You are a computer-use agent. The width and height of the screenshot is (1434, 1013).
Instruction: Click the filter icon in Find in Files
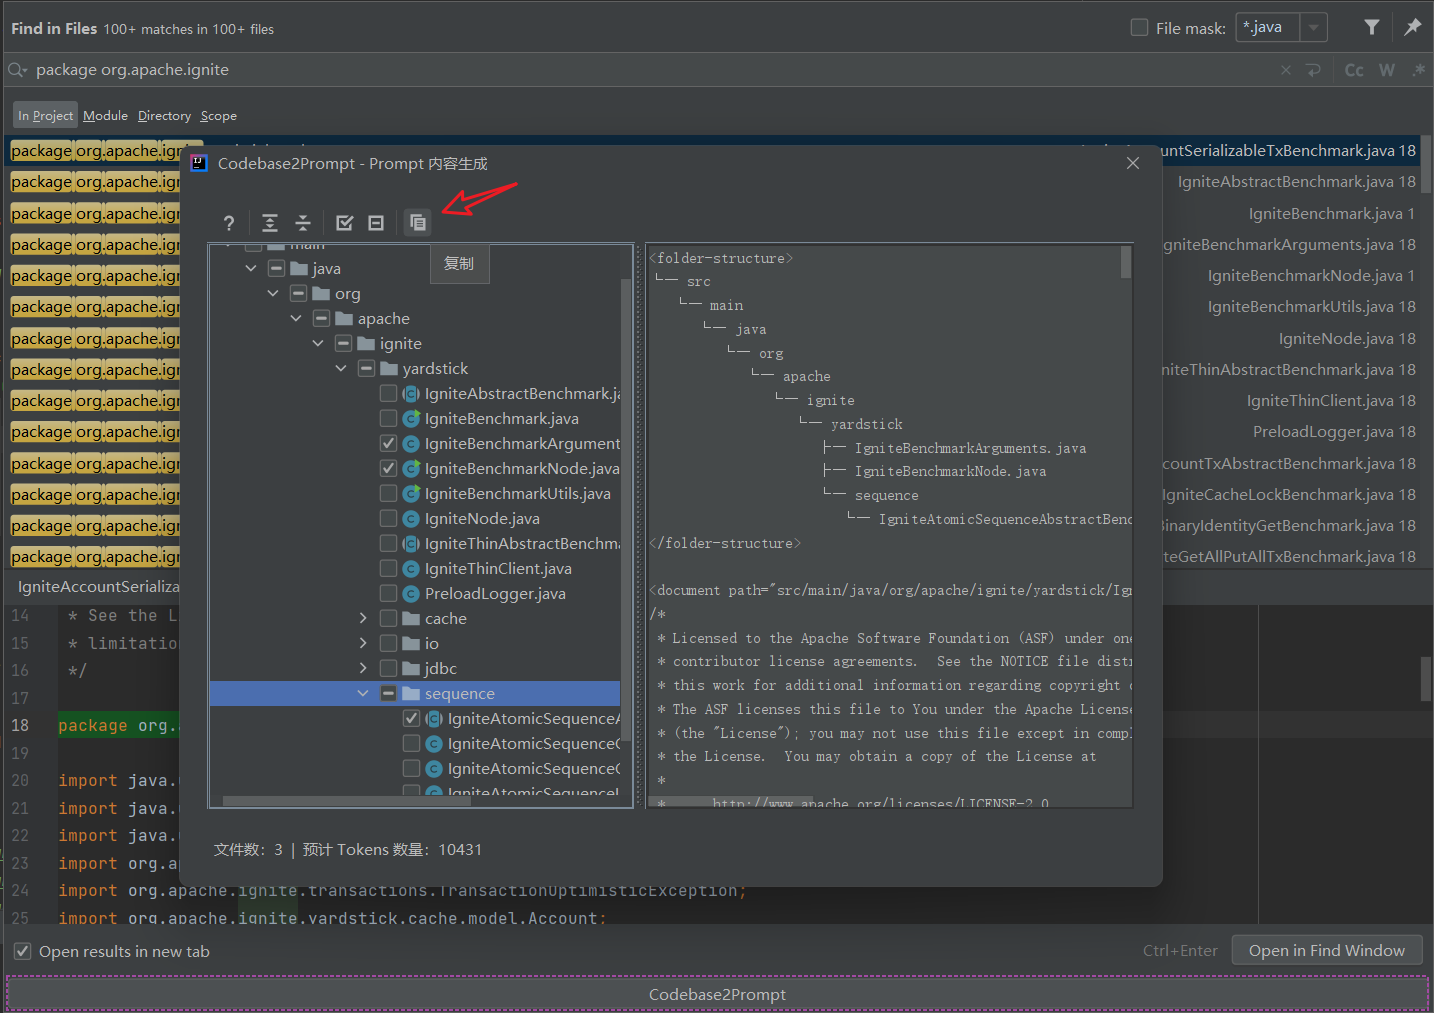point(1372,27)
